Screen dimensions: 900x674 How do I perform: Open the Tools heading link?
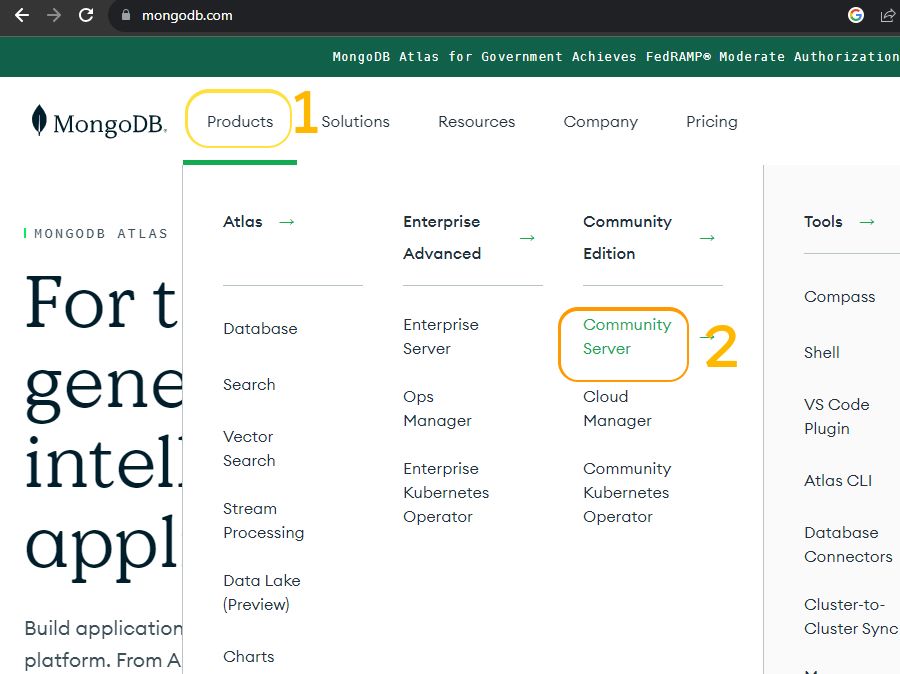pyautogui.click(x=823, y=222)
